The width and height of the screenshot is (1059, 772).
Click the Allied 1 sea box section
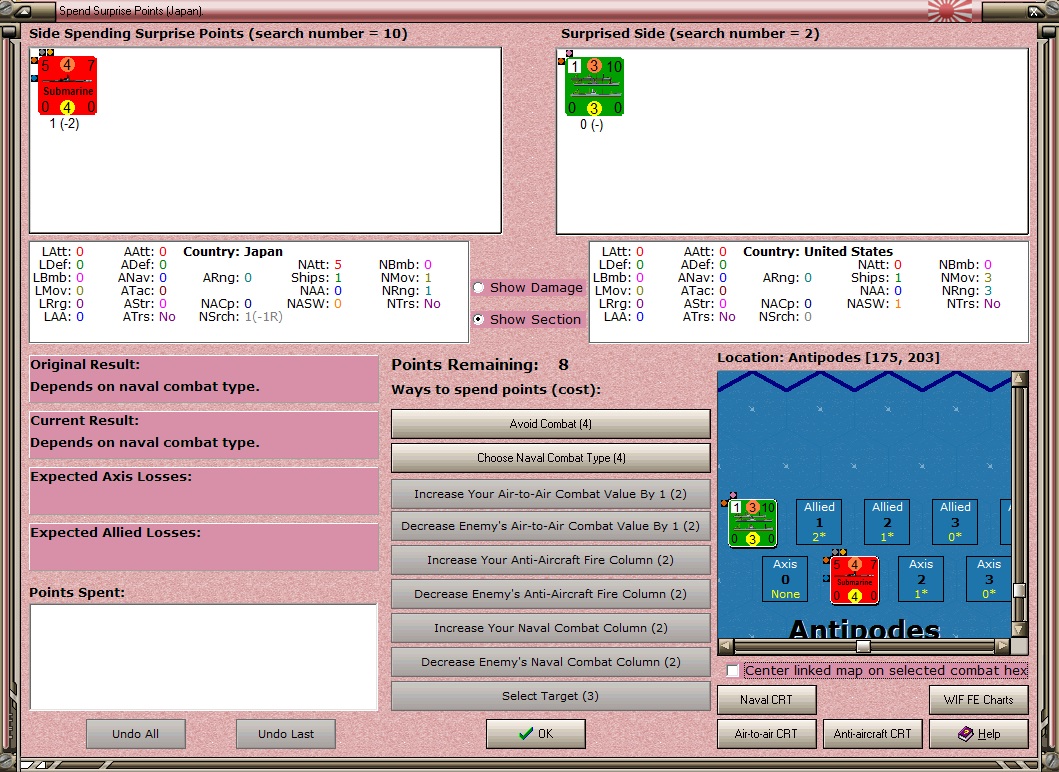pyautogui.click(x=819, y=521)
